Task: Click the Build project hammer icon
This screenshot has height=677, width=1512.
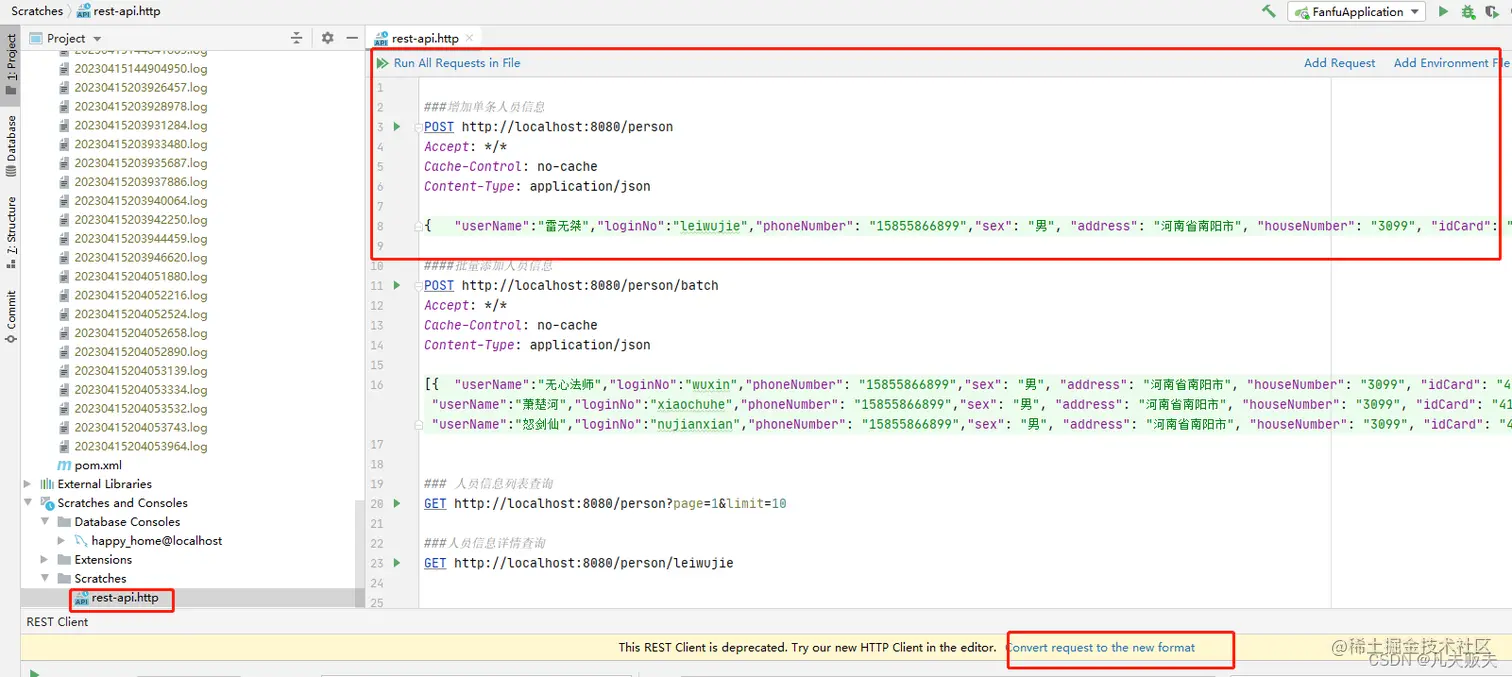Action: (x=1268, y=11)
